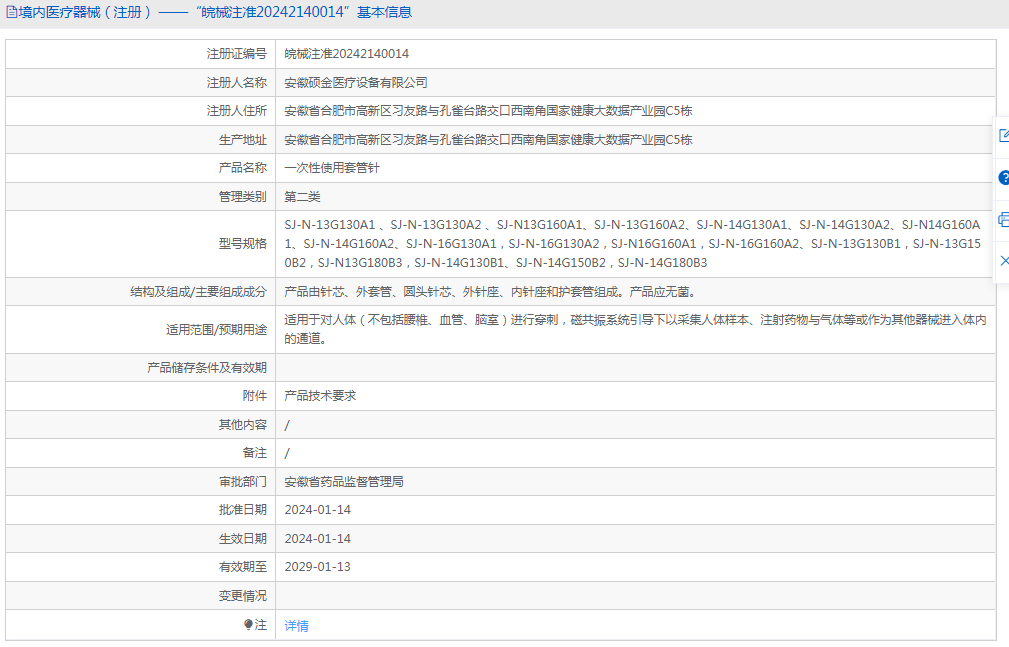The width and height of the screenshot is (1009, 647).
Task: Click the 适用范围/预期用途 label
Action: (216, 330)
